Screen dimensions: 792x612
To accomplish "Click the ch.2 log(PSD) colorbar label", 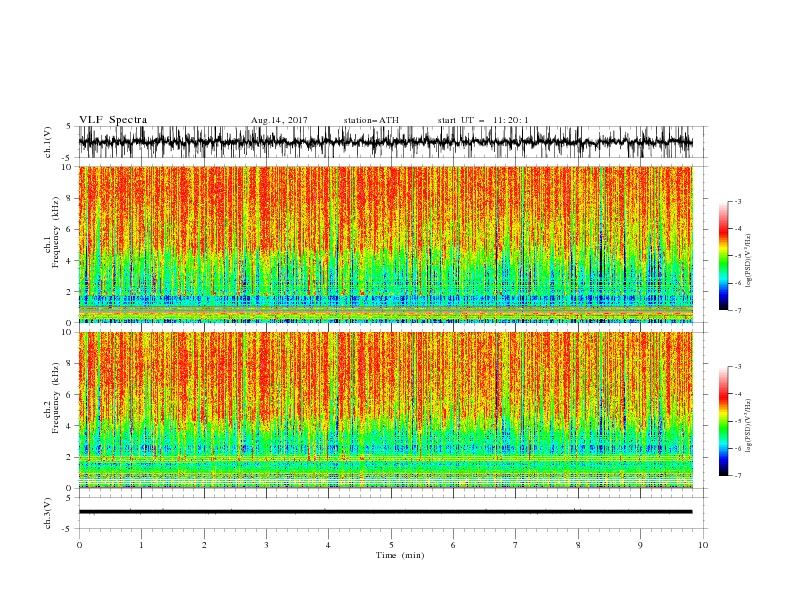I will pyautogui.click(x=749, y=426).
